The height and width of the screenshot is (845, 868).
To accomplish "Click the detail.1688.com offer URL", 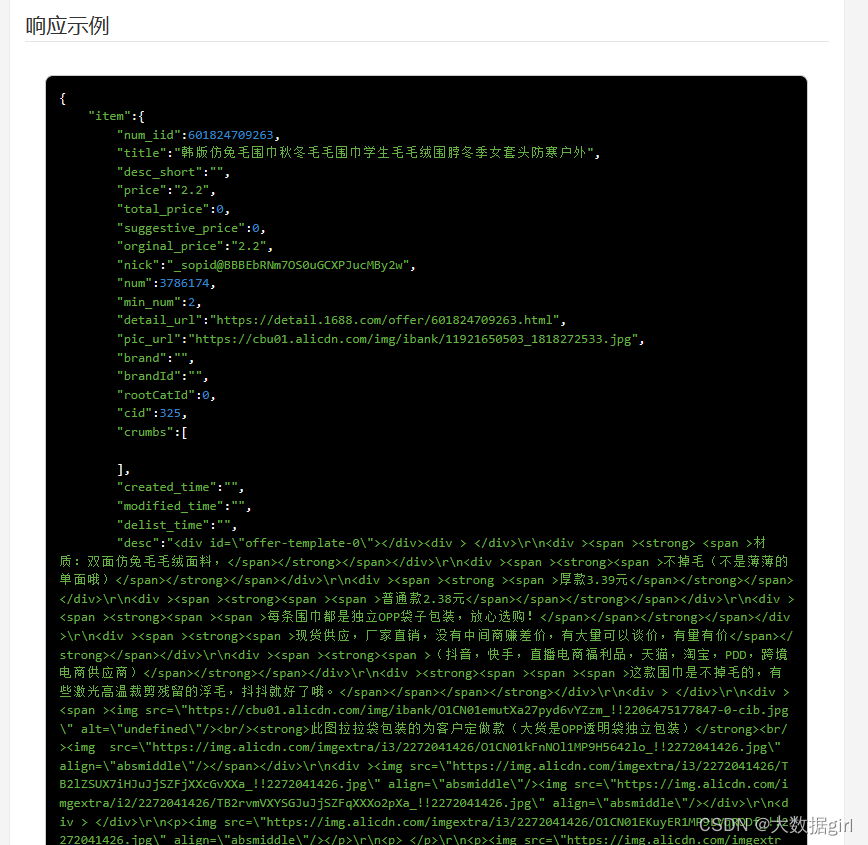I will point(384,320).
